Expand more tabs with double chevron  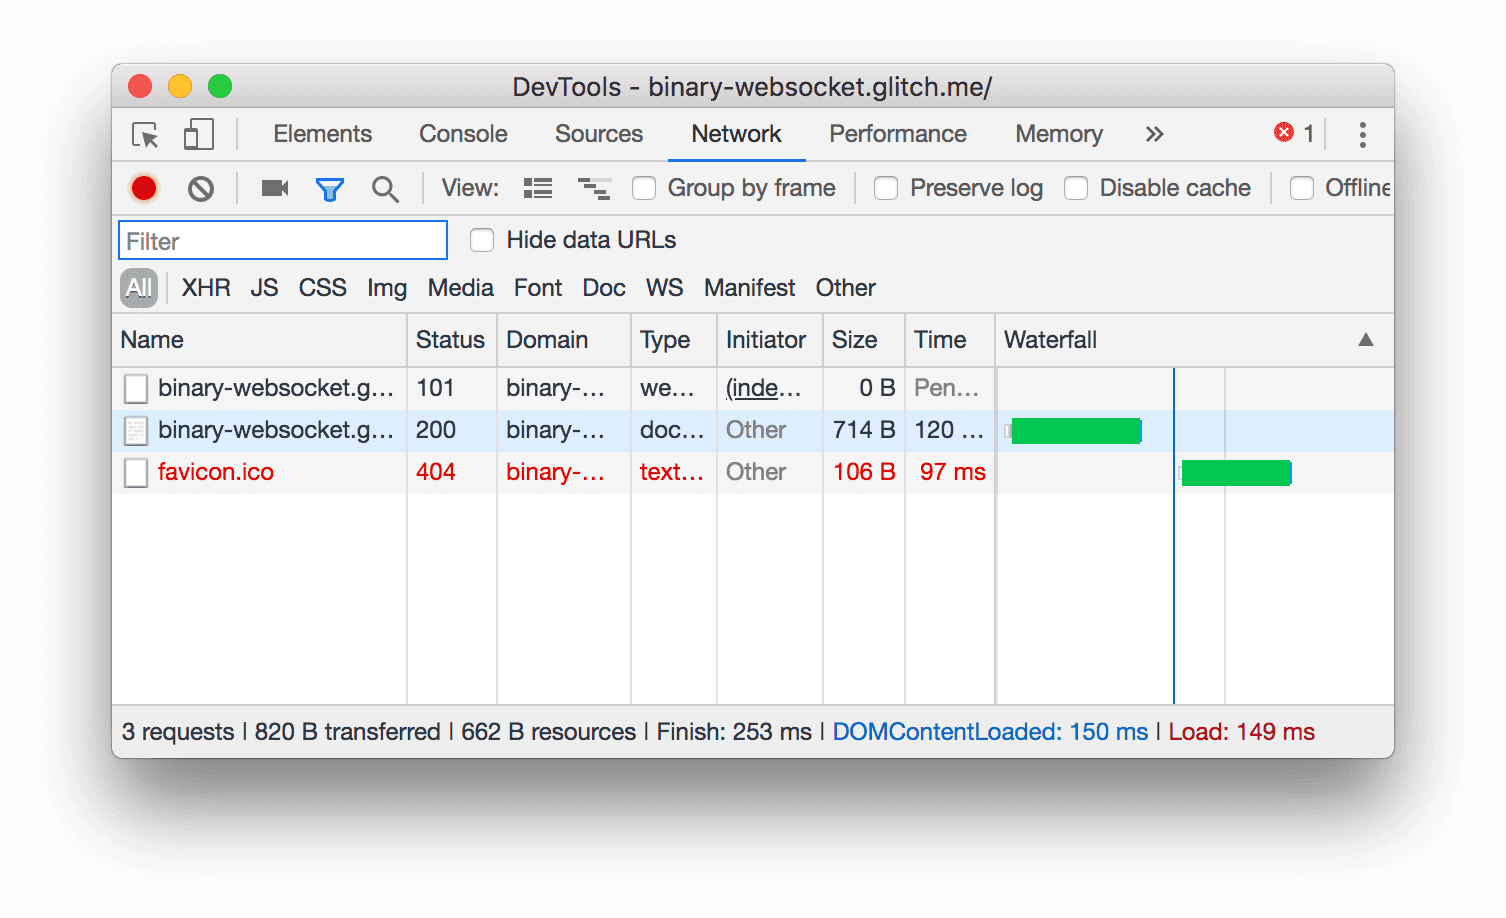1155,134
